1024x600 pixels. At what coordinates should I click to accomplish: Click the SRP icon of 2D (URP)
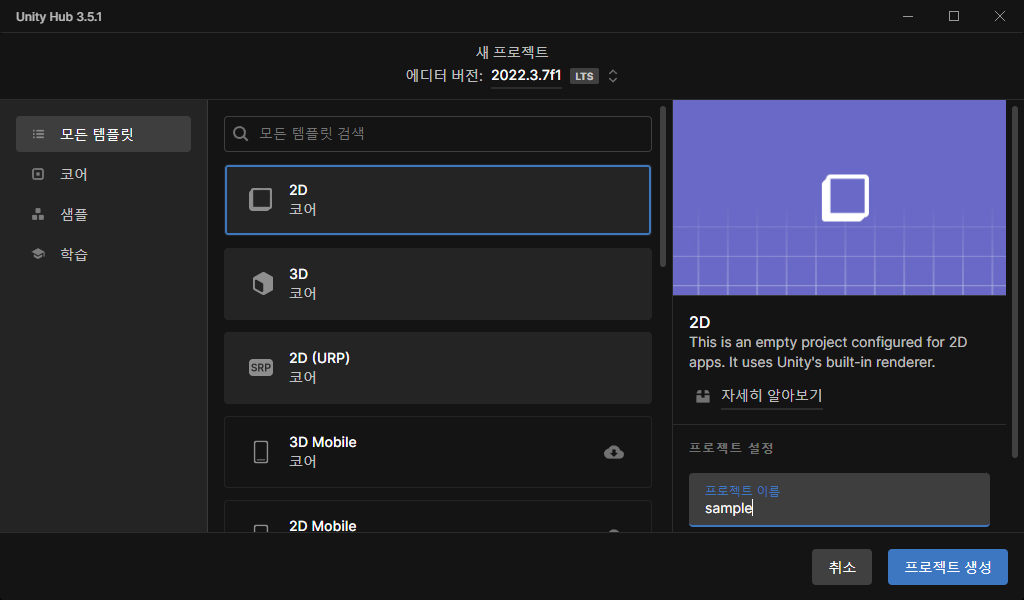261,368
